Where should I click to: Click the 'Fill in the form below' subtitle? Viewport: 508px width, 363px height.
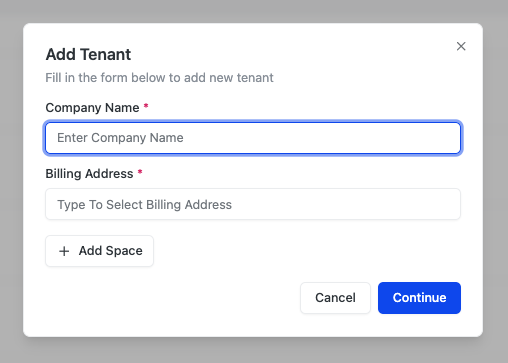[159, 78]
